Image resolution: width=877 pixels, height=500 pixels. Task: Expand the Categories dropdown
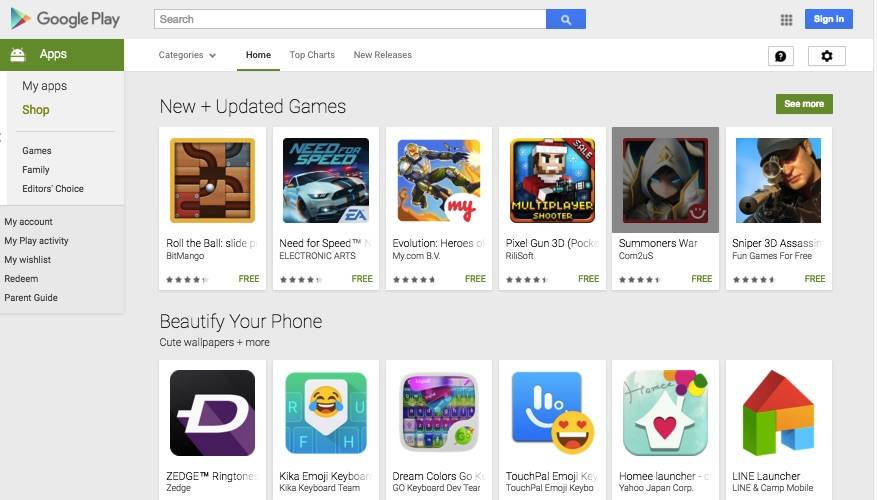coord(187,55)
